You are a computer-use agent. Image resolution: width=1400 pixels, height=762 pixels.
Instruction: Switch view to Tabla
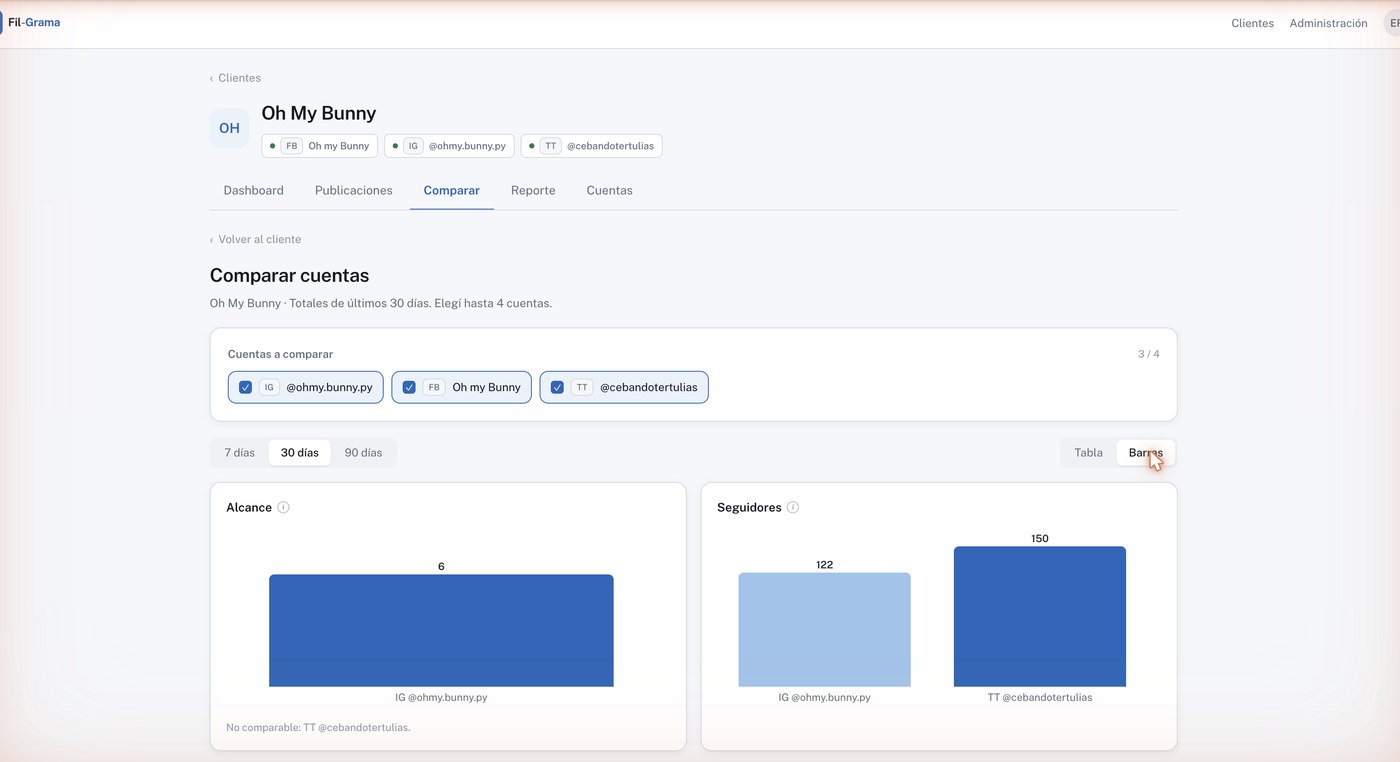[x=1088, y=453]
